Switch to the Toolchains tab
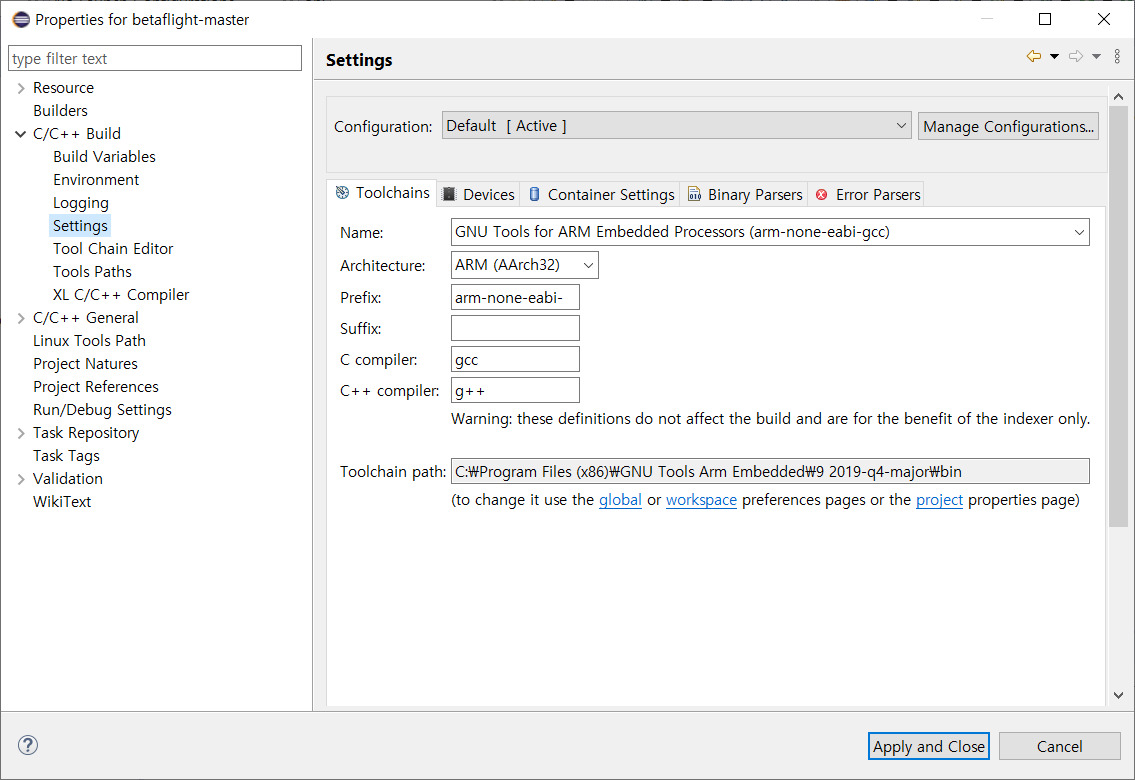 (x=382, y=193)
